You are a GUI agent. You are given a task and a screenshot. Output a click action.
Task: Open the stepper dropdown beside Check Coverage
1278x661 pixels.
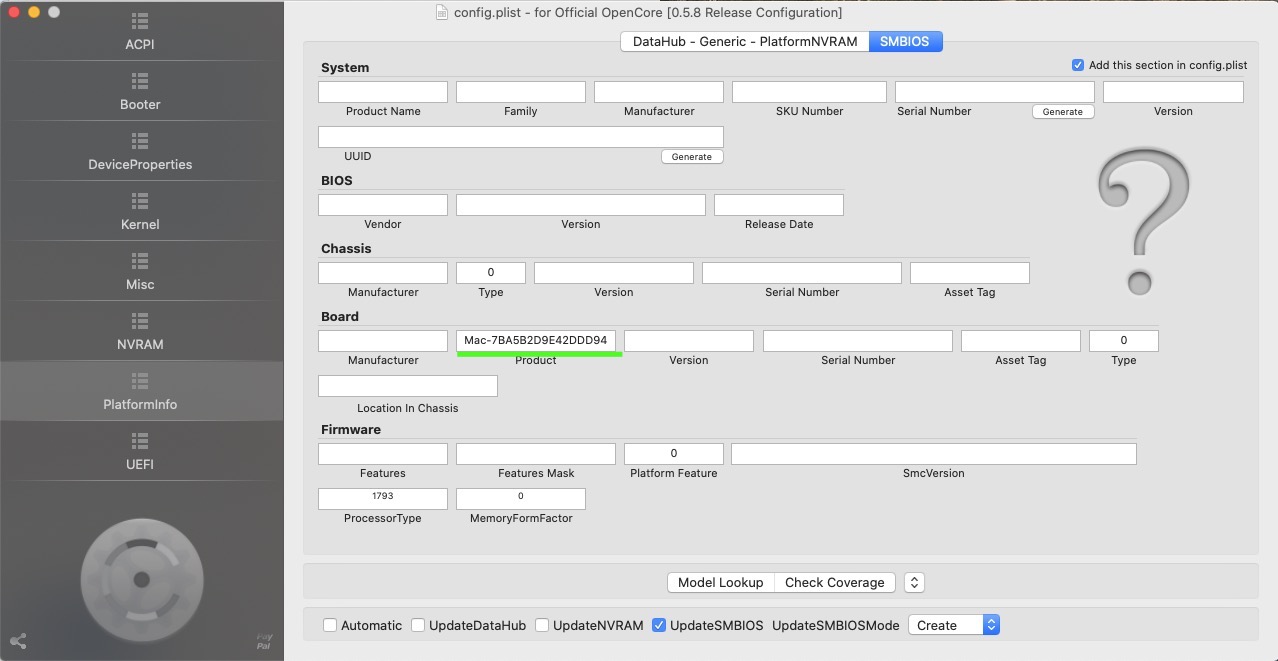coord(913,582)
